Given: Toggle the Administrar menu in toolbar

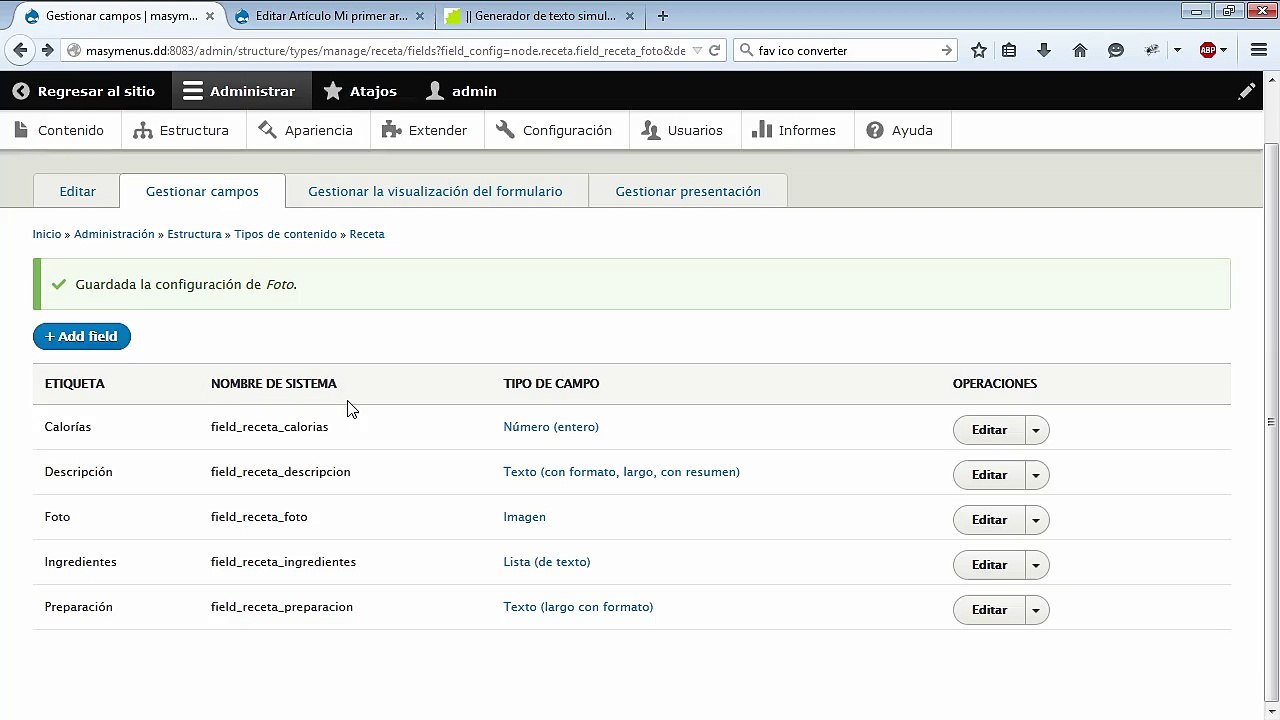Looking at the screenshot, I should pos(240,91).
